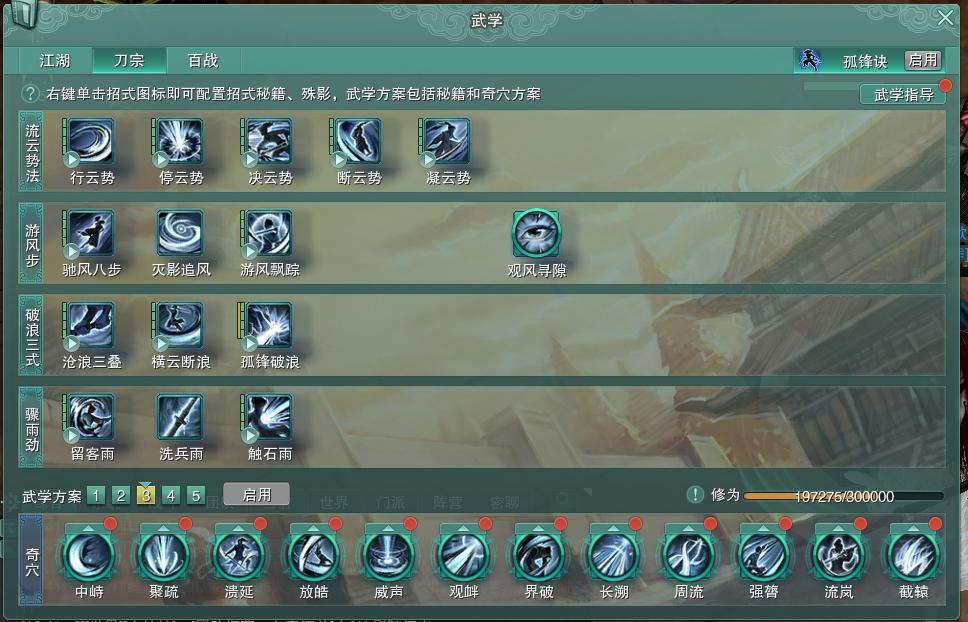Click the 停云势 skill icon

[x=180, y=142]
